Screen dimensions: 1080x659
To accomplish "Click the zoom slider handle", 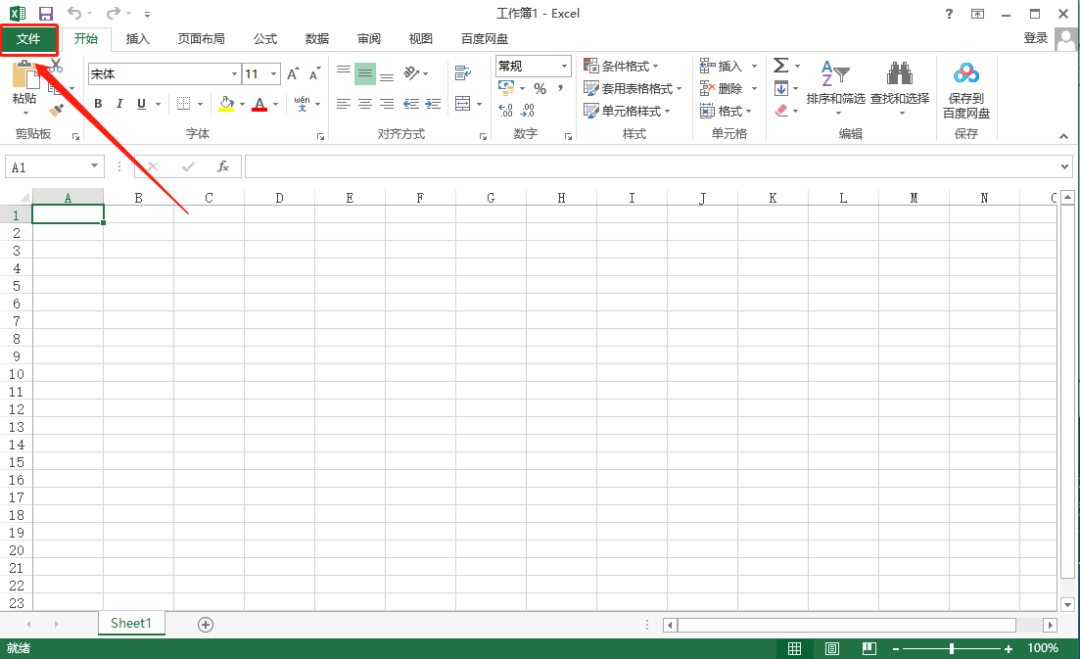I will click(x=951, y=649).
